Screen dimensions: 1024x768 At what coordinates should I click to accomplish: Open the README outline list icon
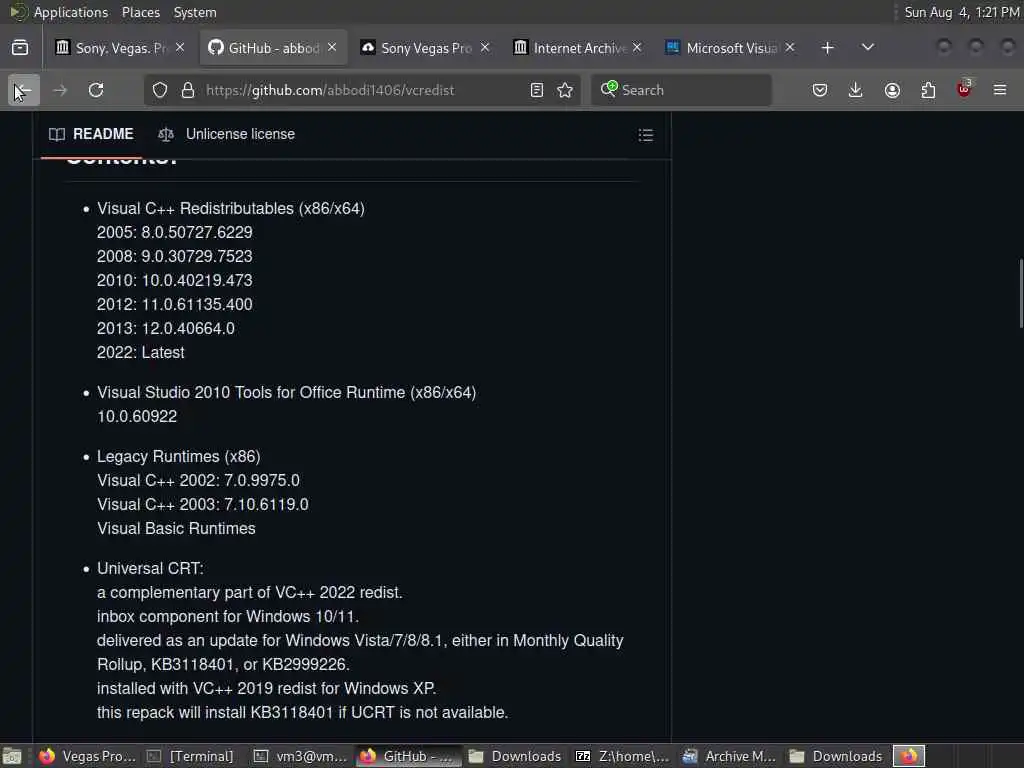646,135
